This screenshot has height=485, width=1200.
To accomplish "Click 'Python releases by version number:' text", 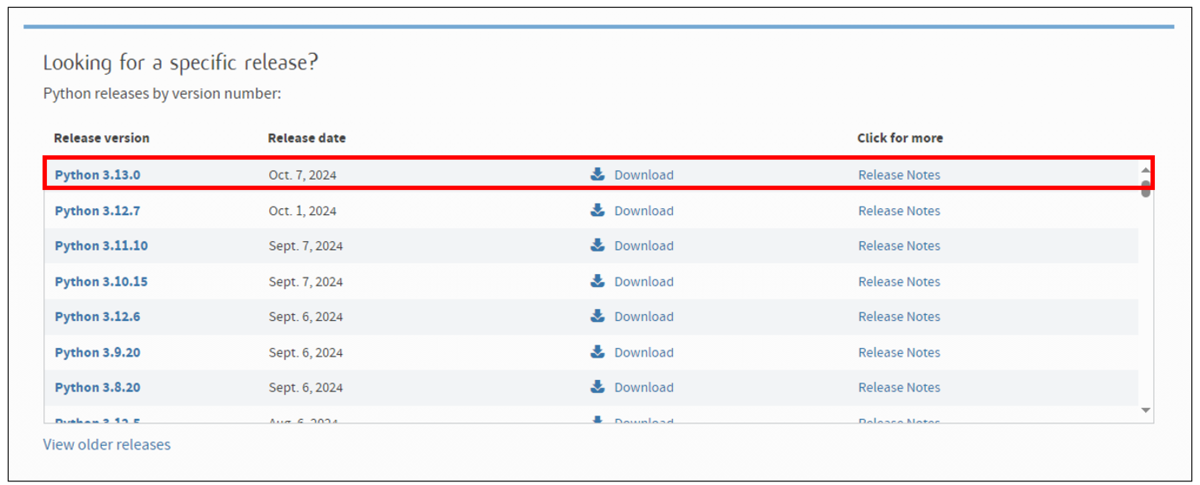I will (x=163, y=94).
